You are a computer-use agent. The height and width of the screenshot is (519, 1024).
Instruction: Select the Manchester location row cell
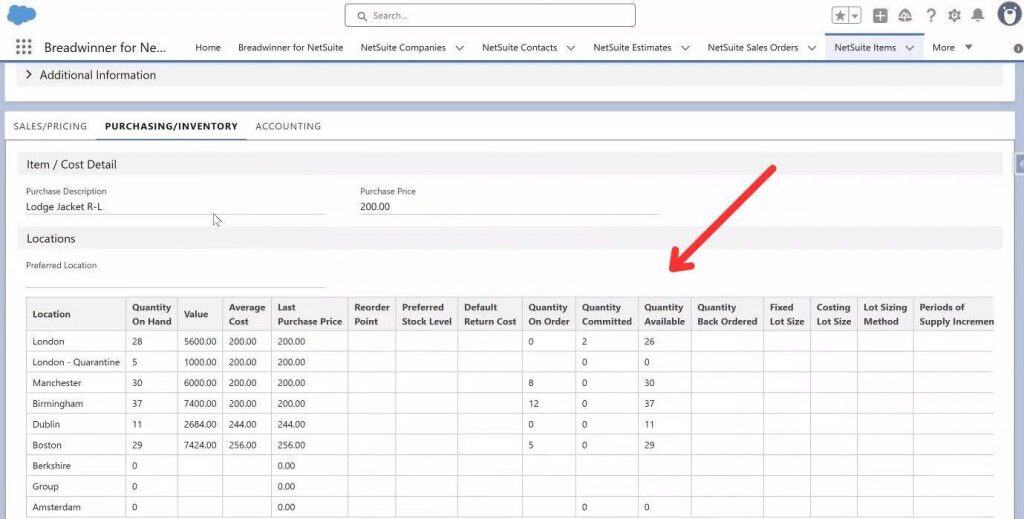point(57,383)
